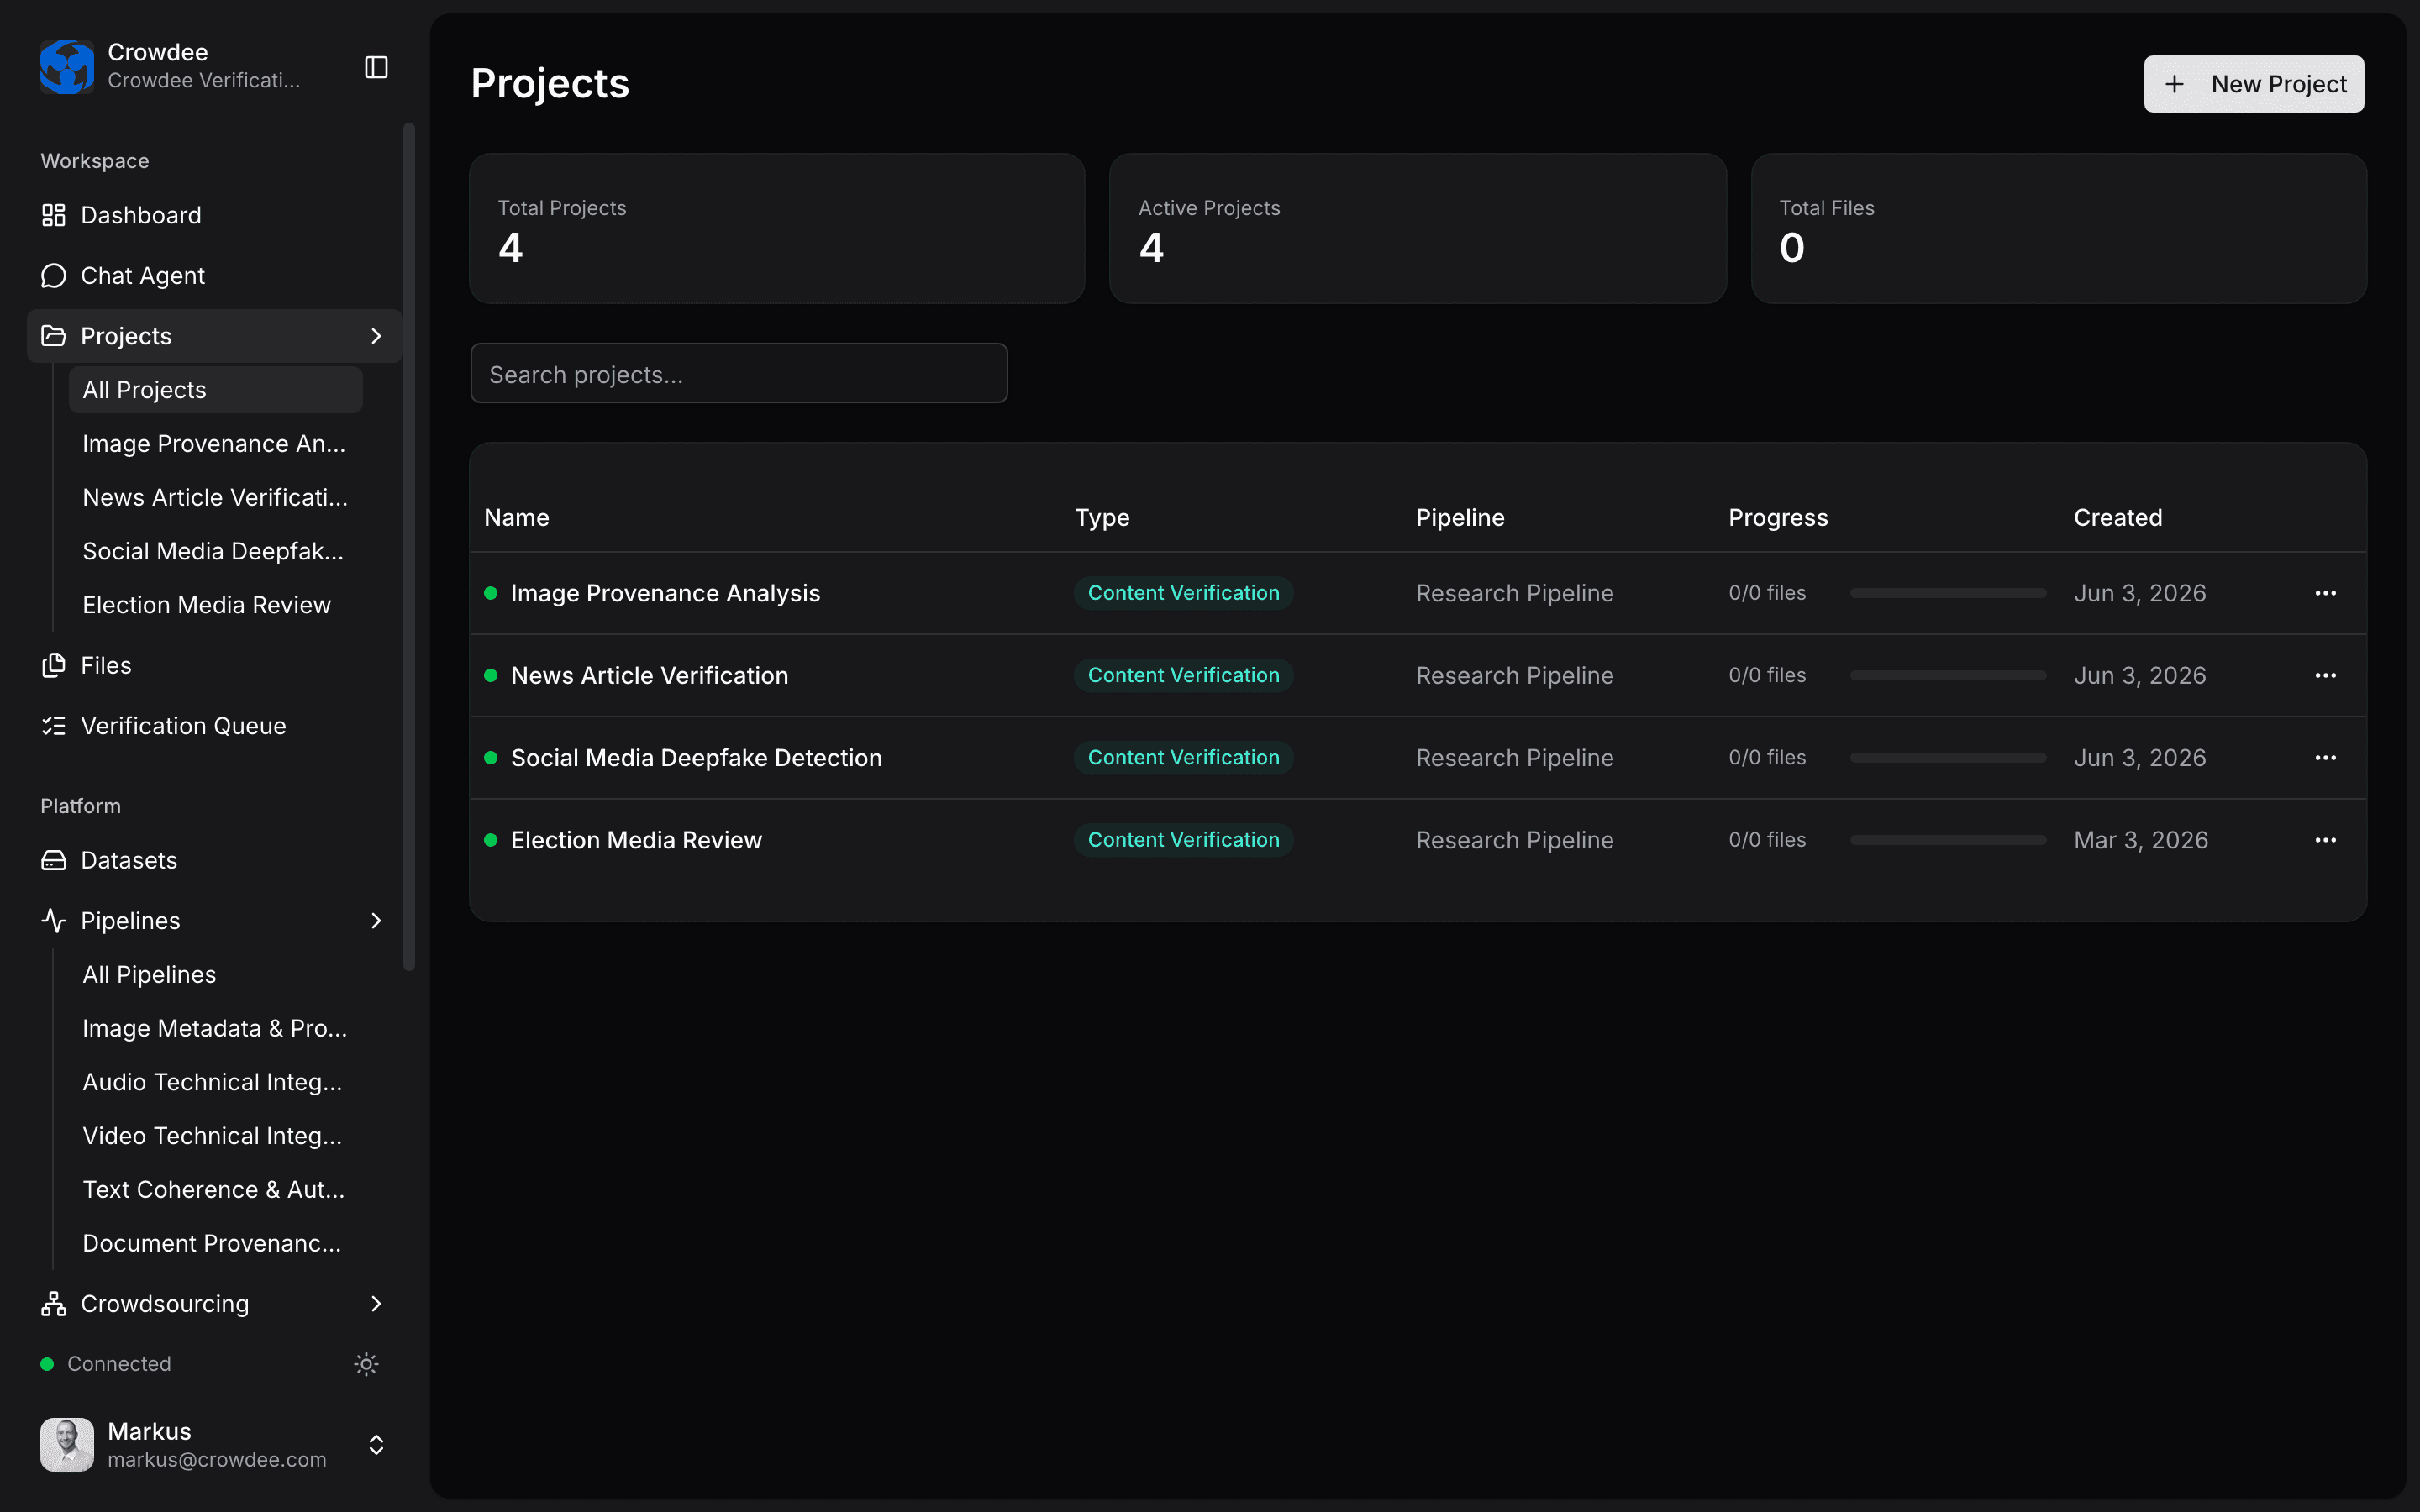Click the Active Projects card

tap(1418, 228)
